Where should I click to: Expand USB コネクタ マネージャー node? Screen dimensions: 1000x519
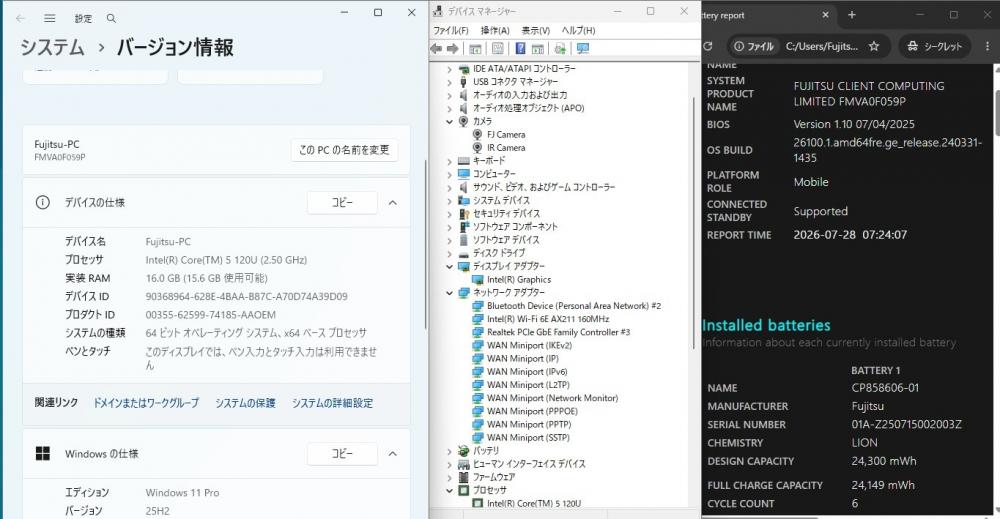click(449, 82)
